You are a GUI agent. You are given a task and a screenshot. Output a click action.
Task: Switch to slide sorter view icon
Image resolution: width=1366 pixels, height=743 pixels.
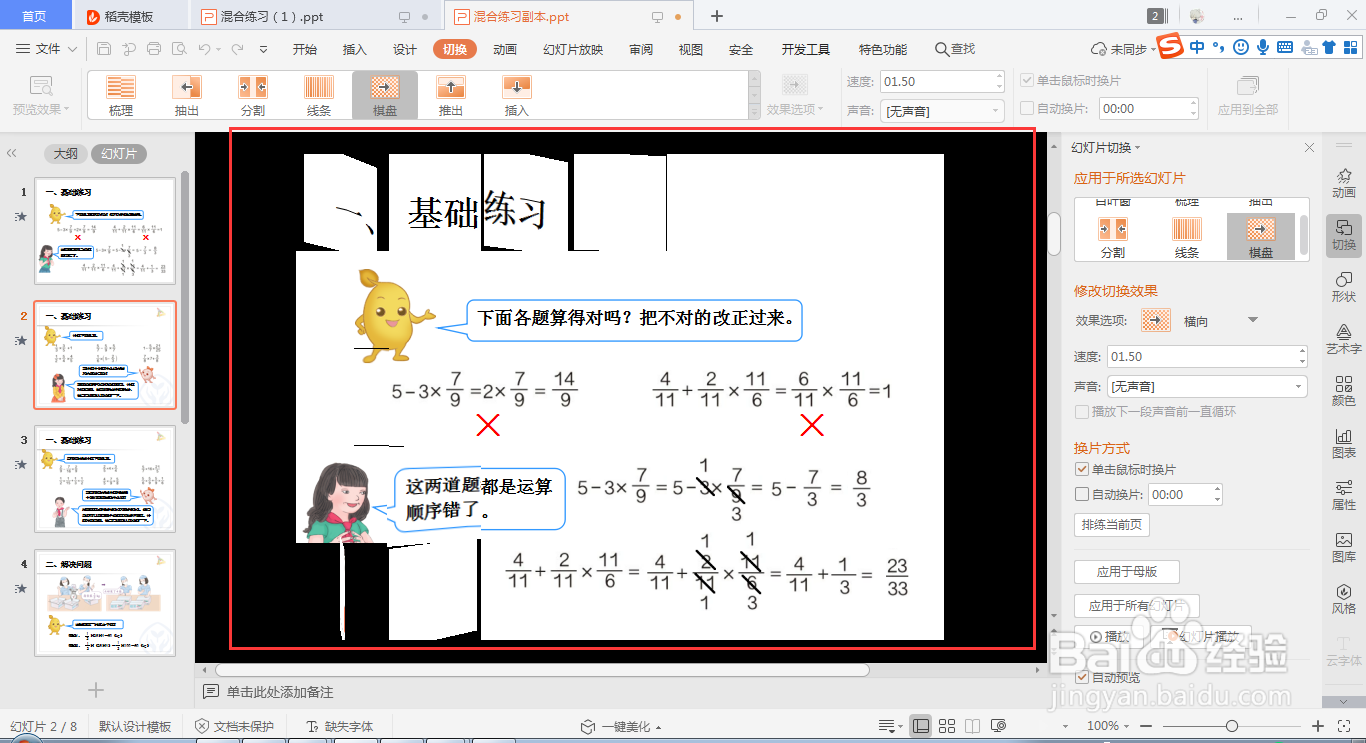(x=946, y=726)
